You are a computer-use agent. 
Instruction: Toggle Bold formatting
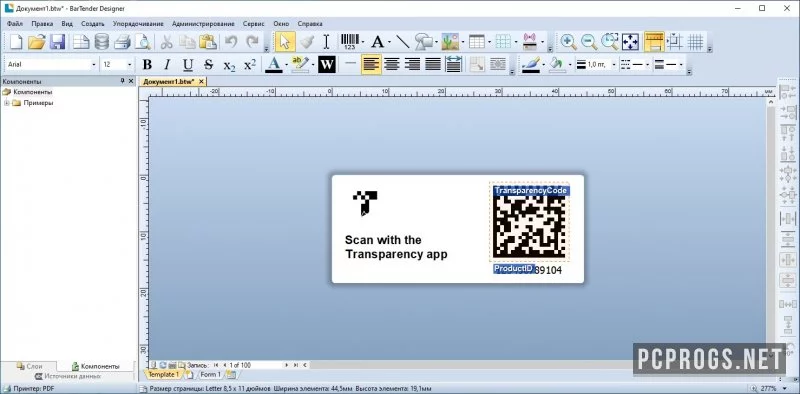click(x=147, y=65)
